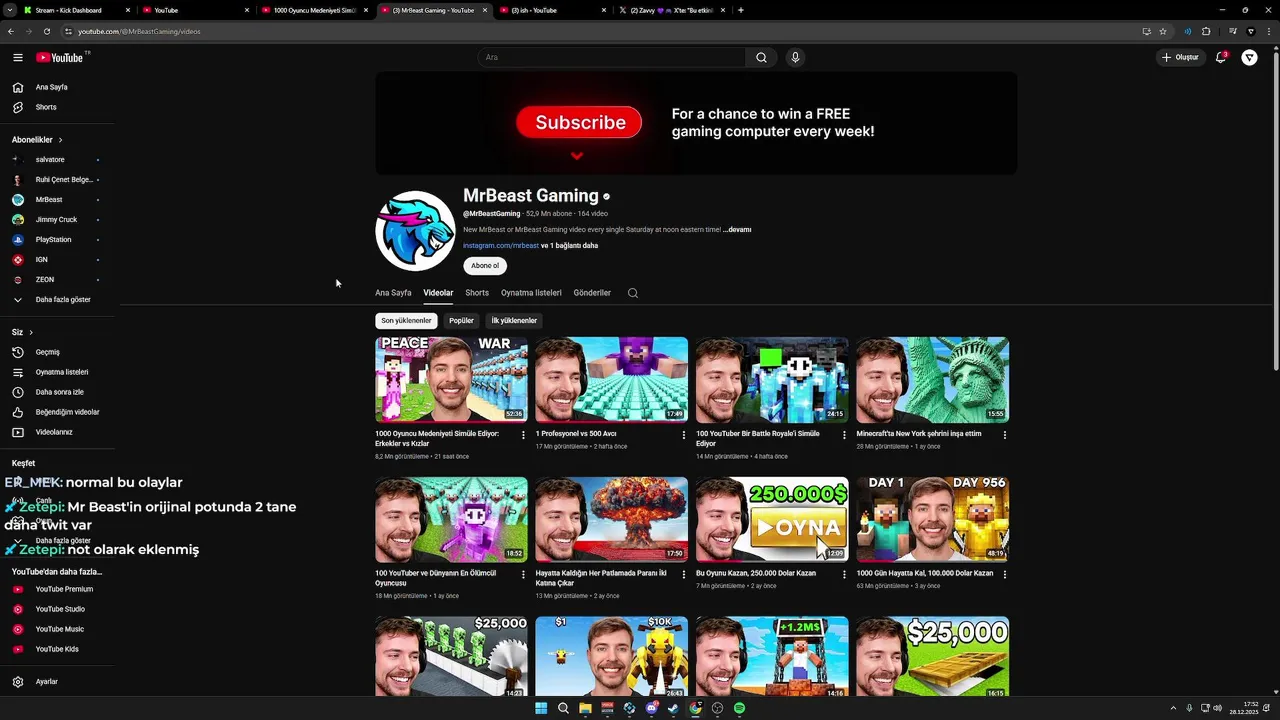1280x720 pixels.
Task: Switch to 1000 Oyuncu Medeniyeti browser tab
Action: point(315,10)
